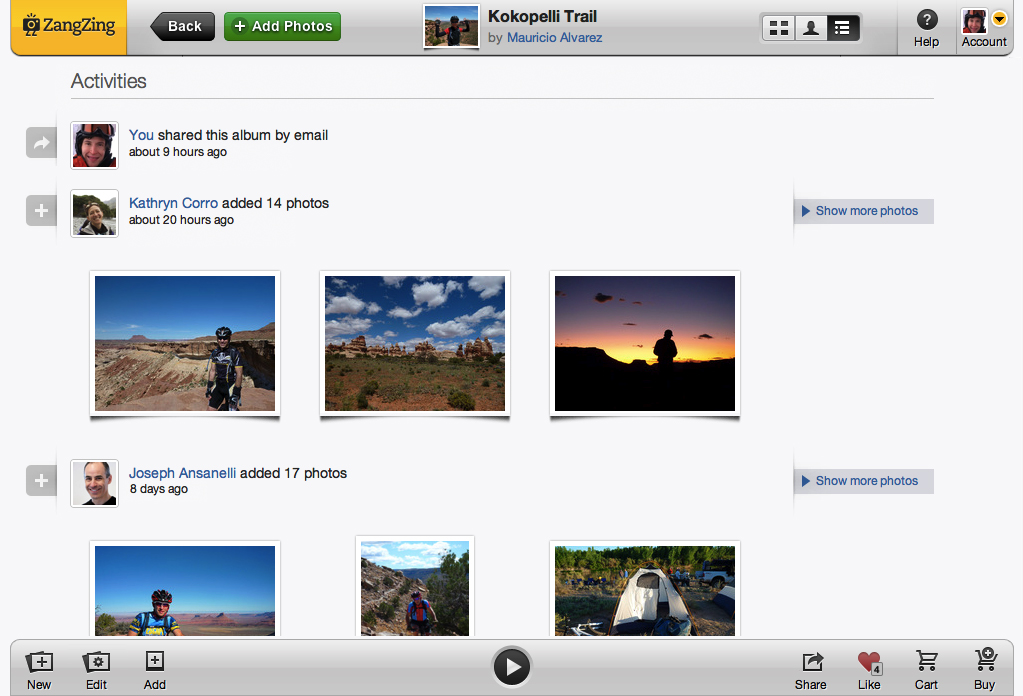Open your profile avatar in the shared activity
This screenshot has width=1023, height=696.
pyautogui.click(x=95, y=145)
